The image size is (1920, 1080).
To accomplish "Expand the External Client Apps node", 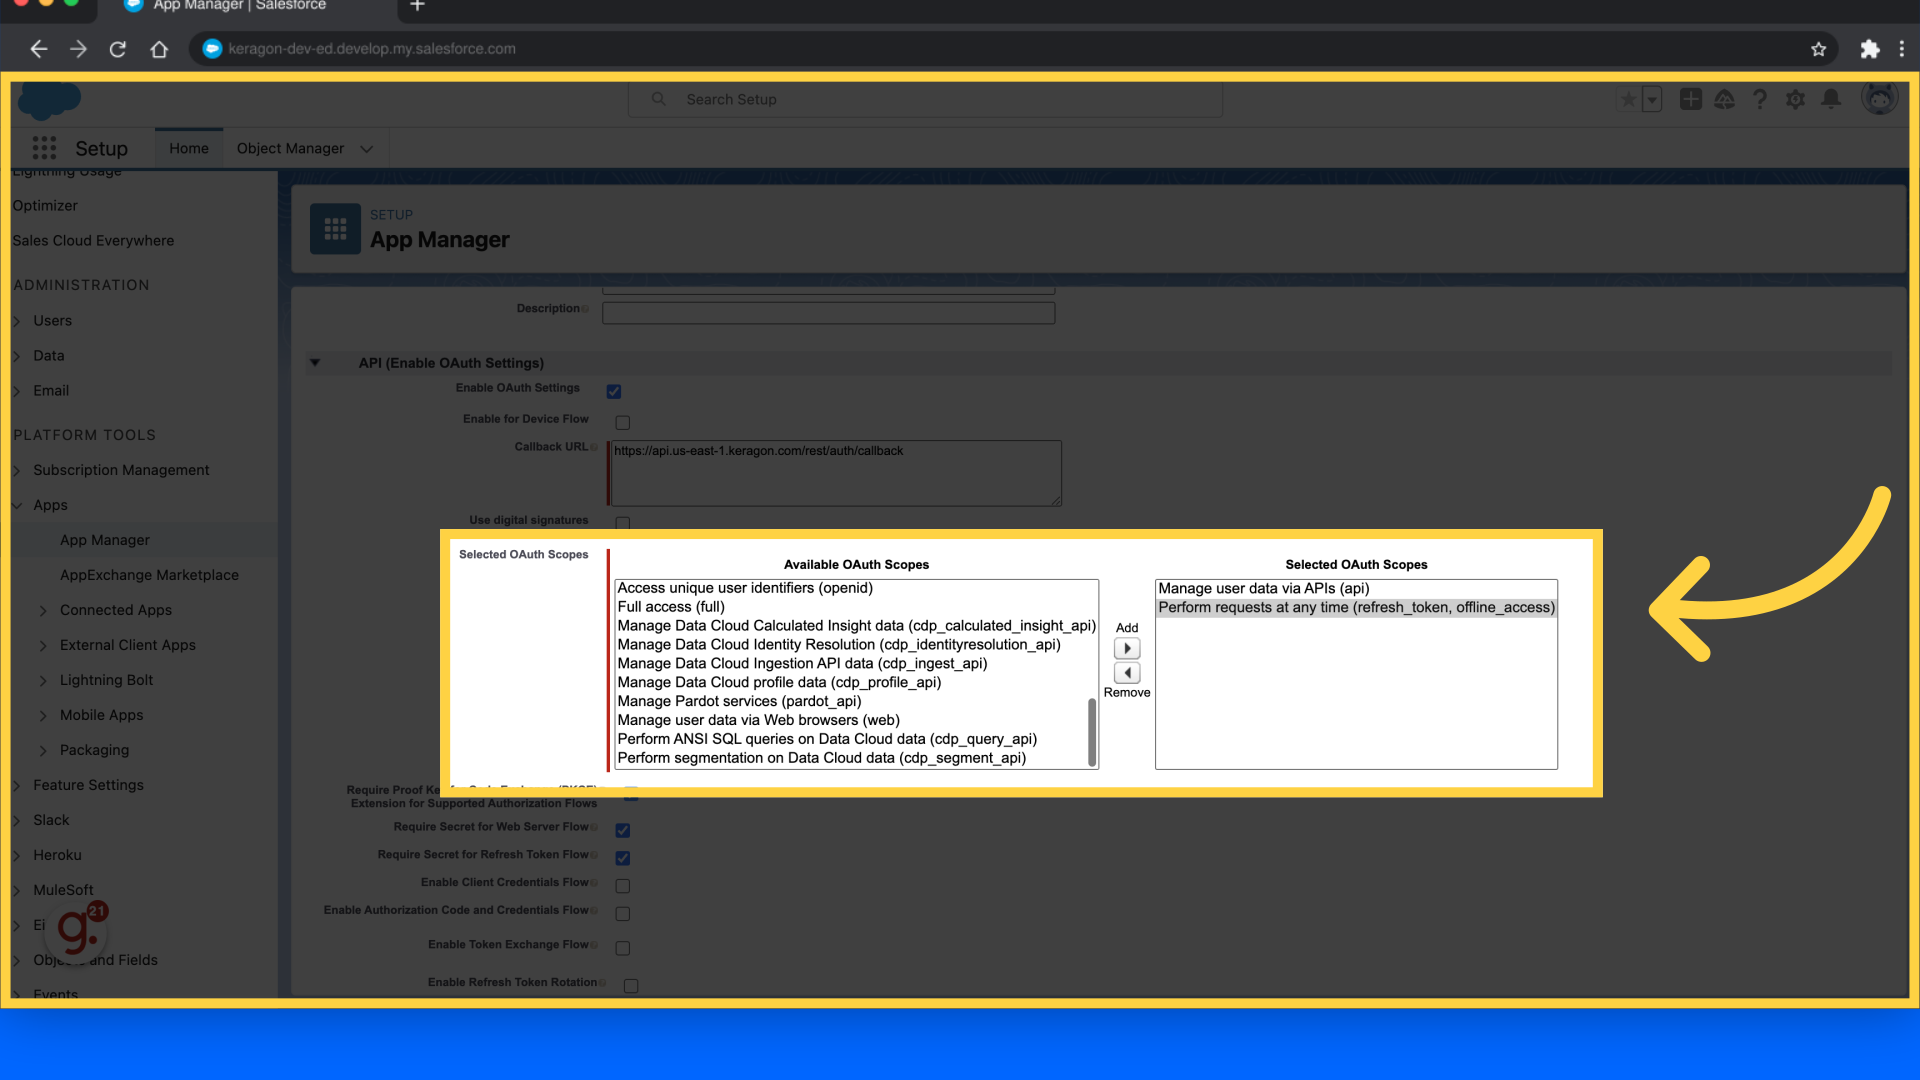I will [x=43, y=645].
